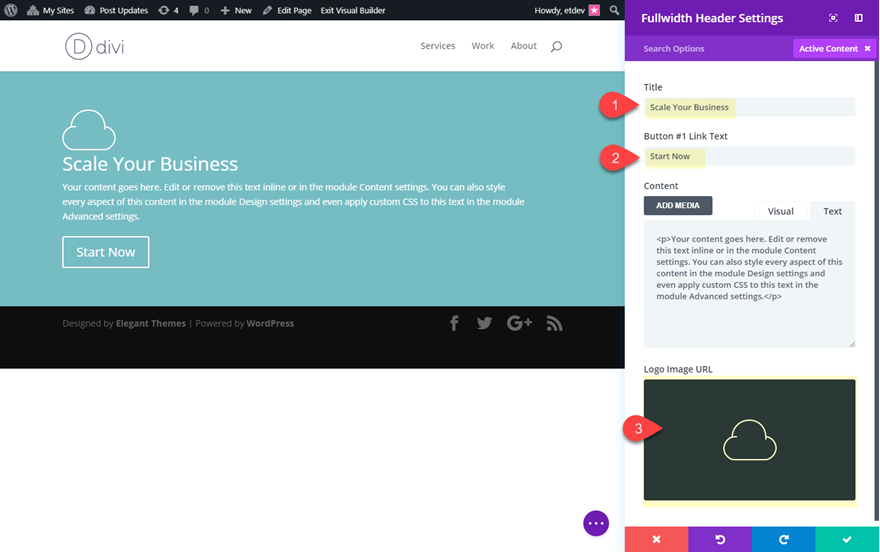Click the ADD MEDIA button

coord(678,205)
